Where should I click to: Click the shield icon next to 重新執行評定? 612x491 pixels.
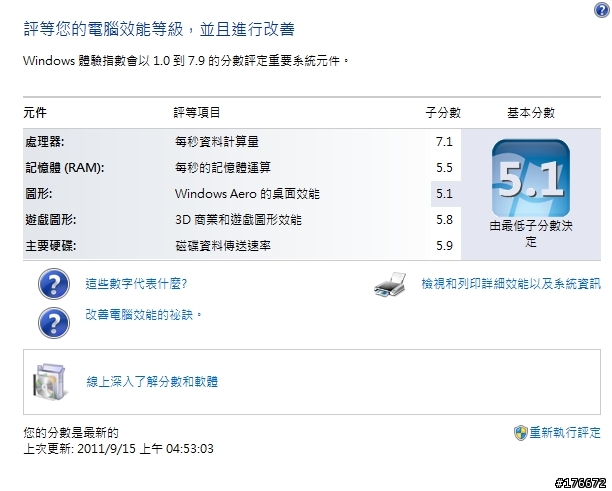coord(521,433)
